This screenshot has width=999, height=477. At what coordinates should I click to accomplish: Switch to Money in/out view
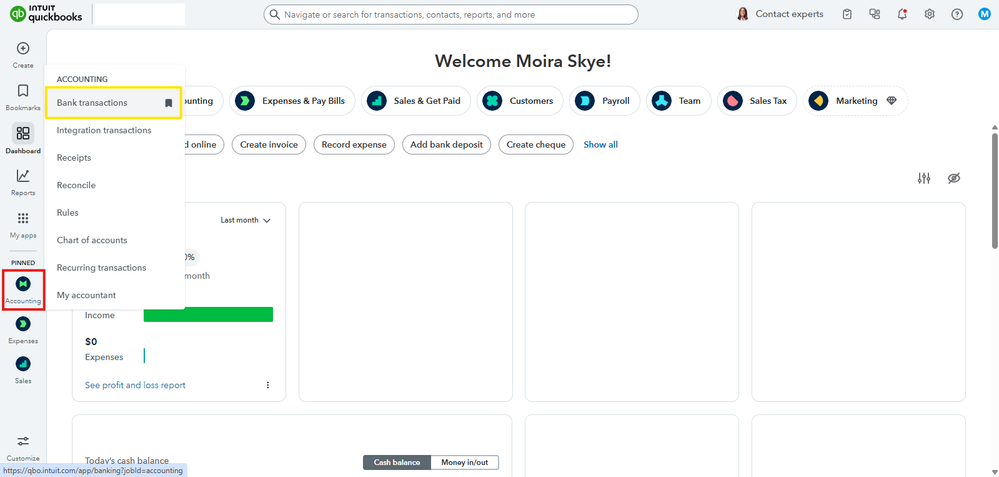tap(465, 462)
